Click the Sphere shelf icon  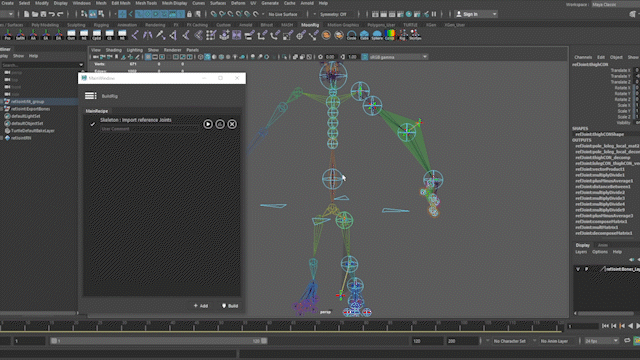click(x=377, y=36)
